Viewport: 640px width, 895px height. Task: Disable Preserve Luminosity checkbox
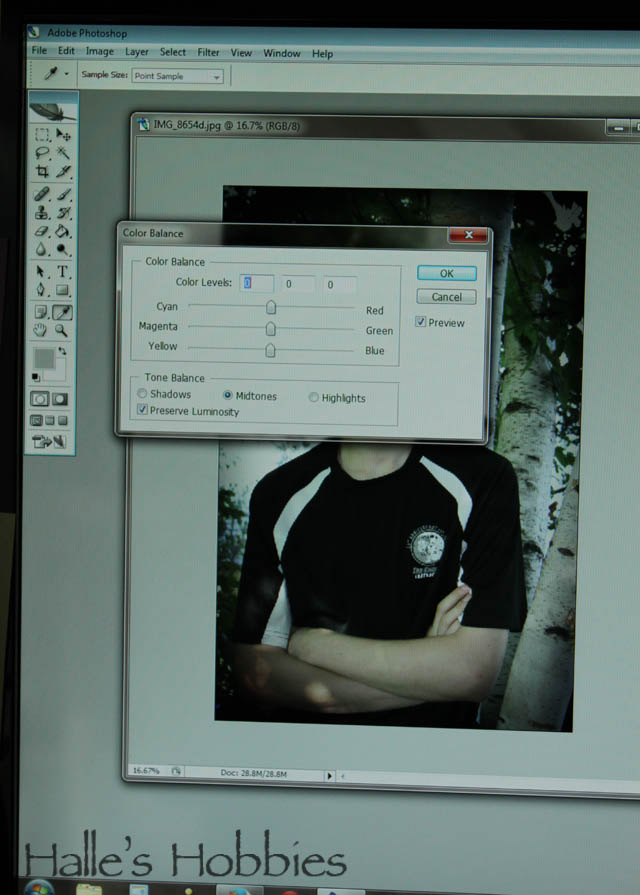pos(143,411)
